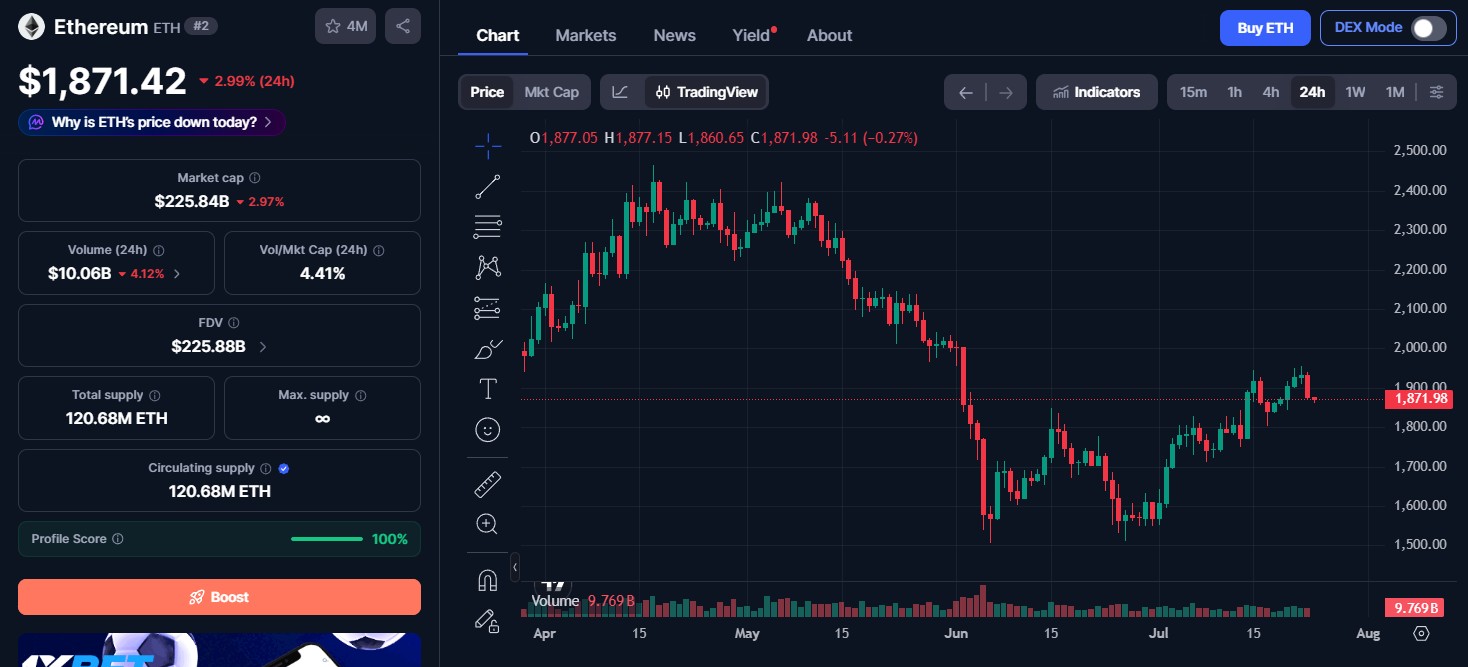Click the Boost button
The height and width of the screenshot is (667, 1468).
click(219, 597)
